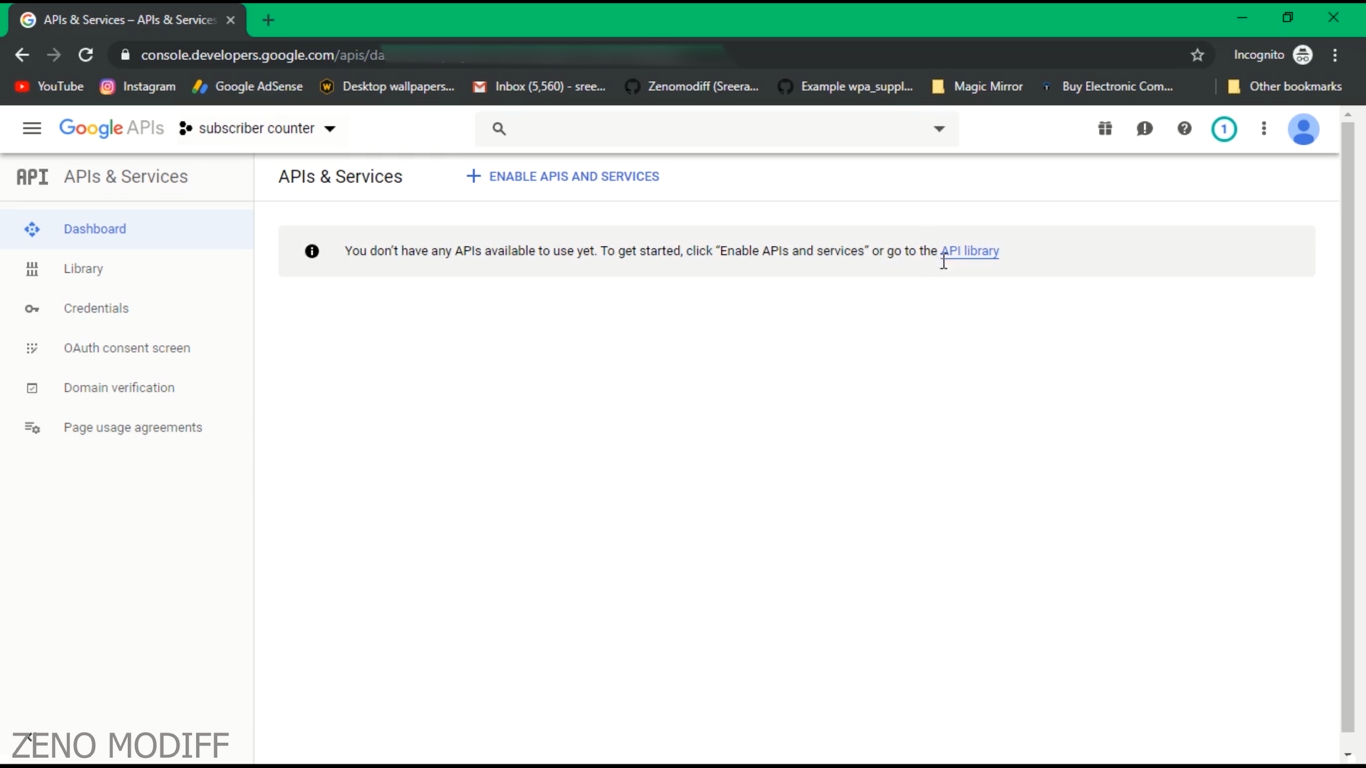Click the API logo in sidebar header
The width and height of the screenshot is (1366, 768).
[x=32, y=177]
